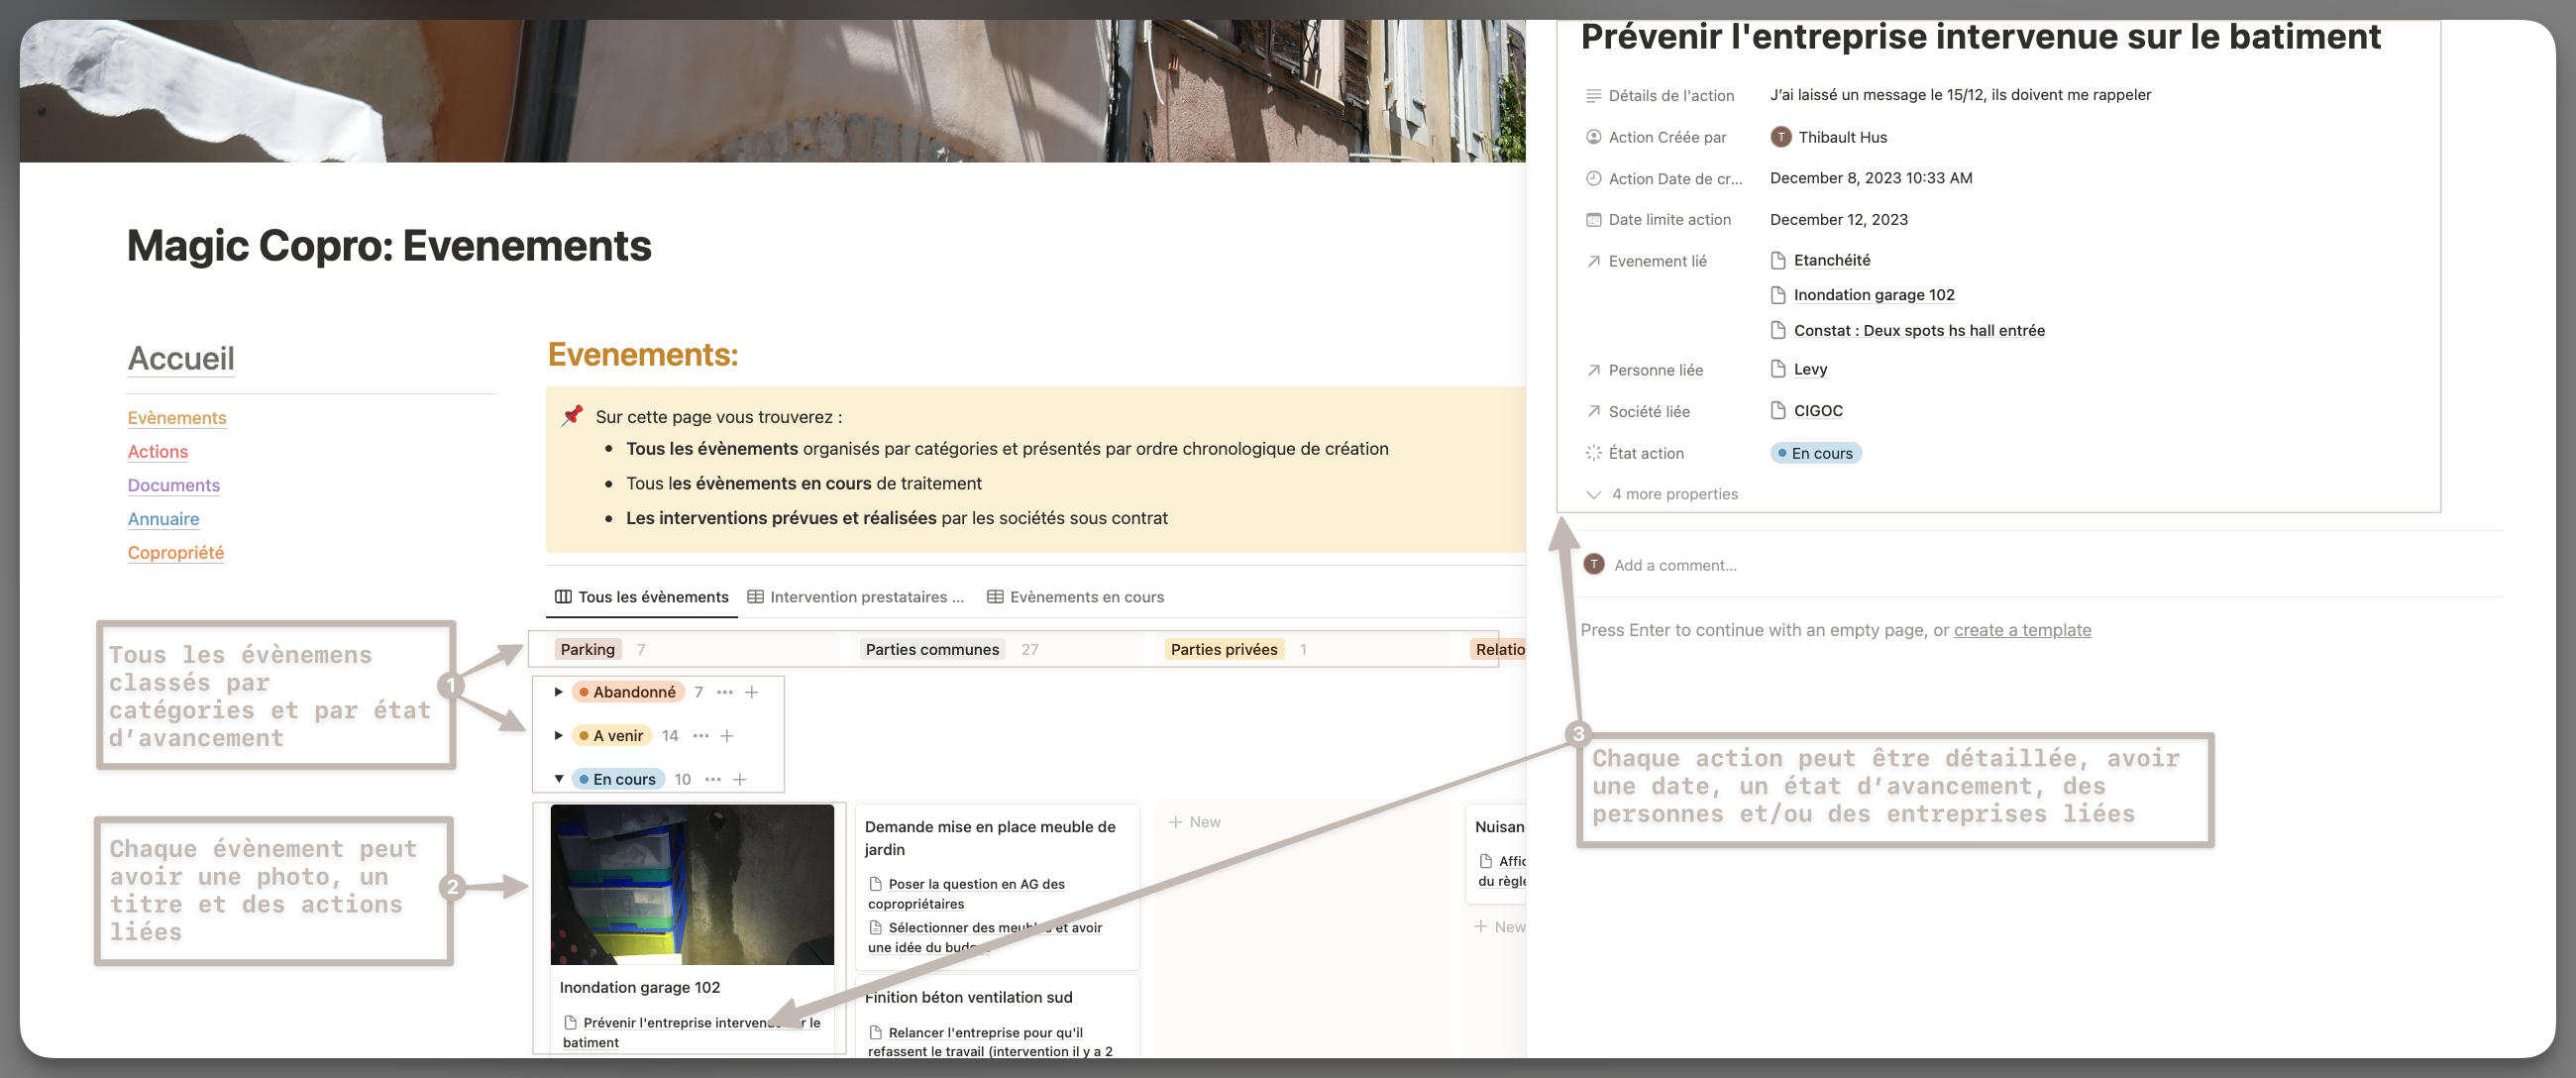Screen dimensions: 2576x1078
Task: Expand the A venir group triangle
Action: tap(559, 736)
